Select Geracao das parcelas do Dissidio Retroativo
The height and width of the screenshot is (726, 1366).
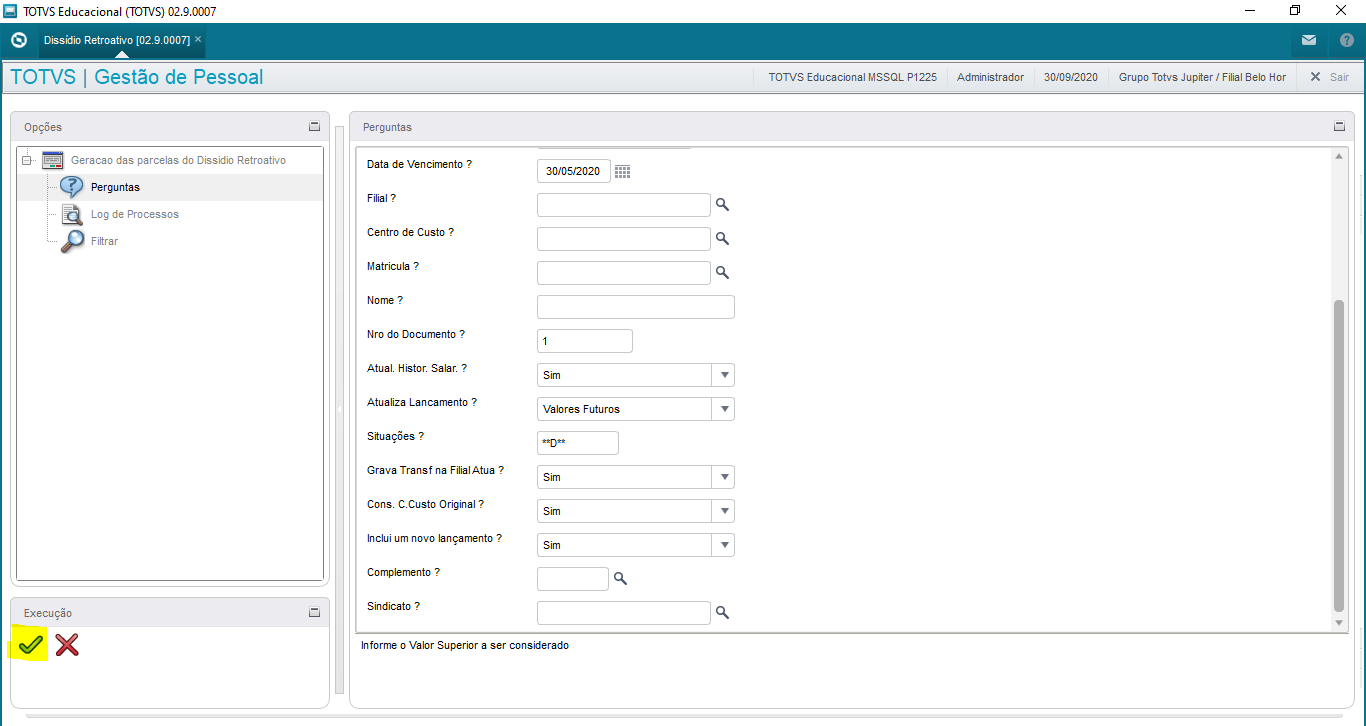[178, 160]
